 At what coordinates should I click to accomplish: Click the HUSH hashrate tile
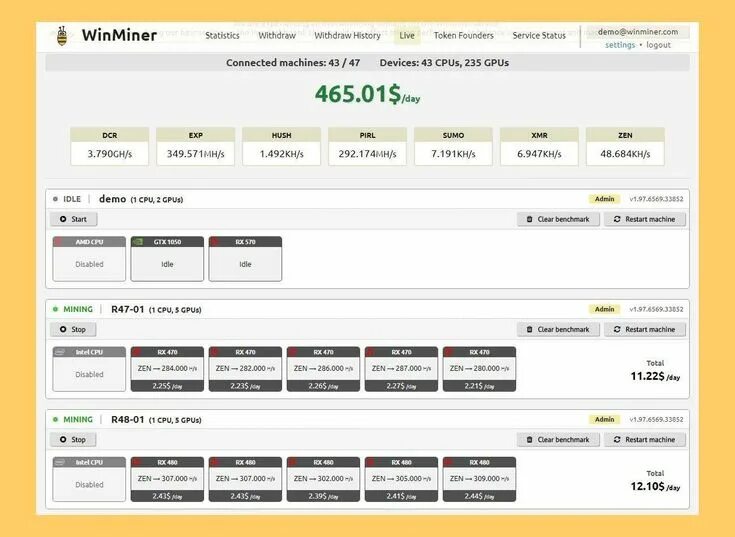[x=281, y=146]
